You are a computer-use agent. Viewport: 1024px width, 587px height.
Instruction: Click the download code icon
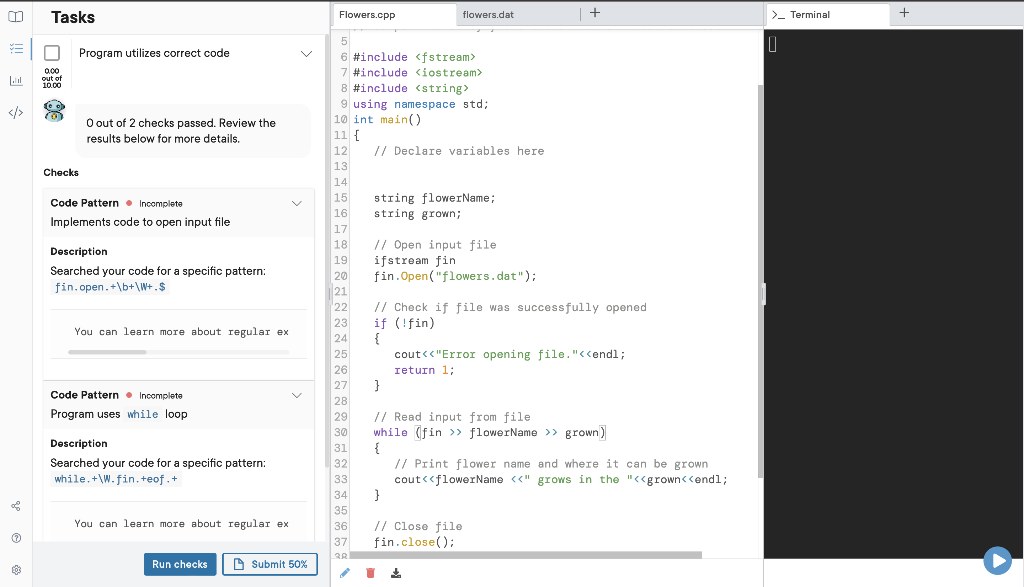pyautogui.click(x=395, y=572)
